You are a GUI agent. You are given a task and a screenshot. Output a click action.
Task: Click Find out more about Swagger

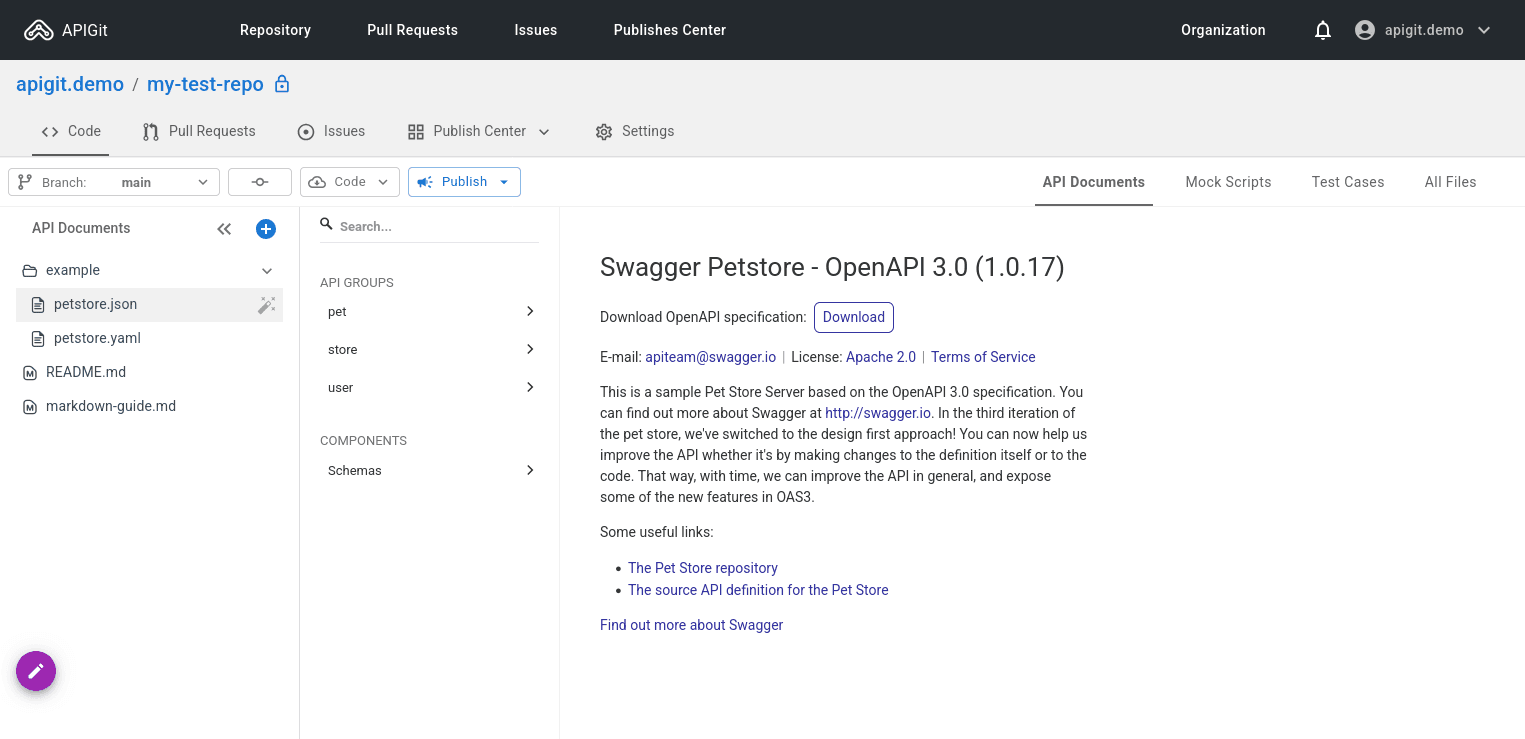coord(691,625)
